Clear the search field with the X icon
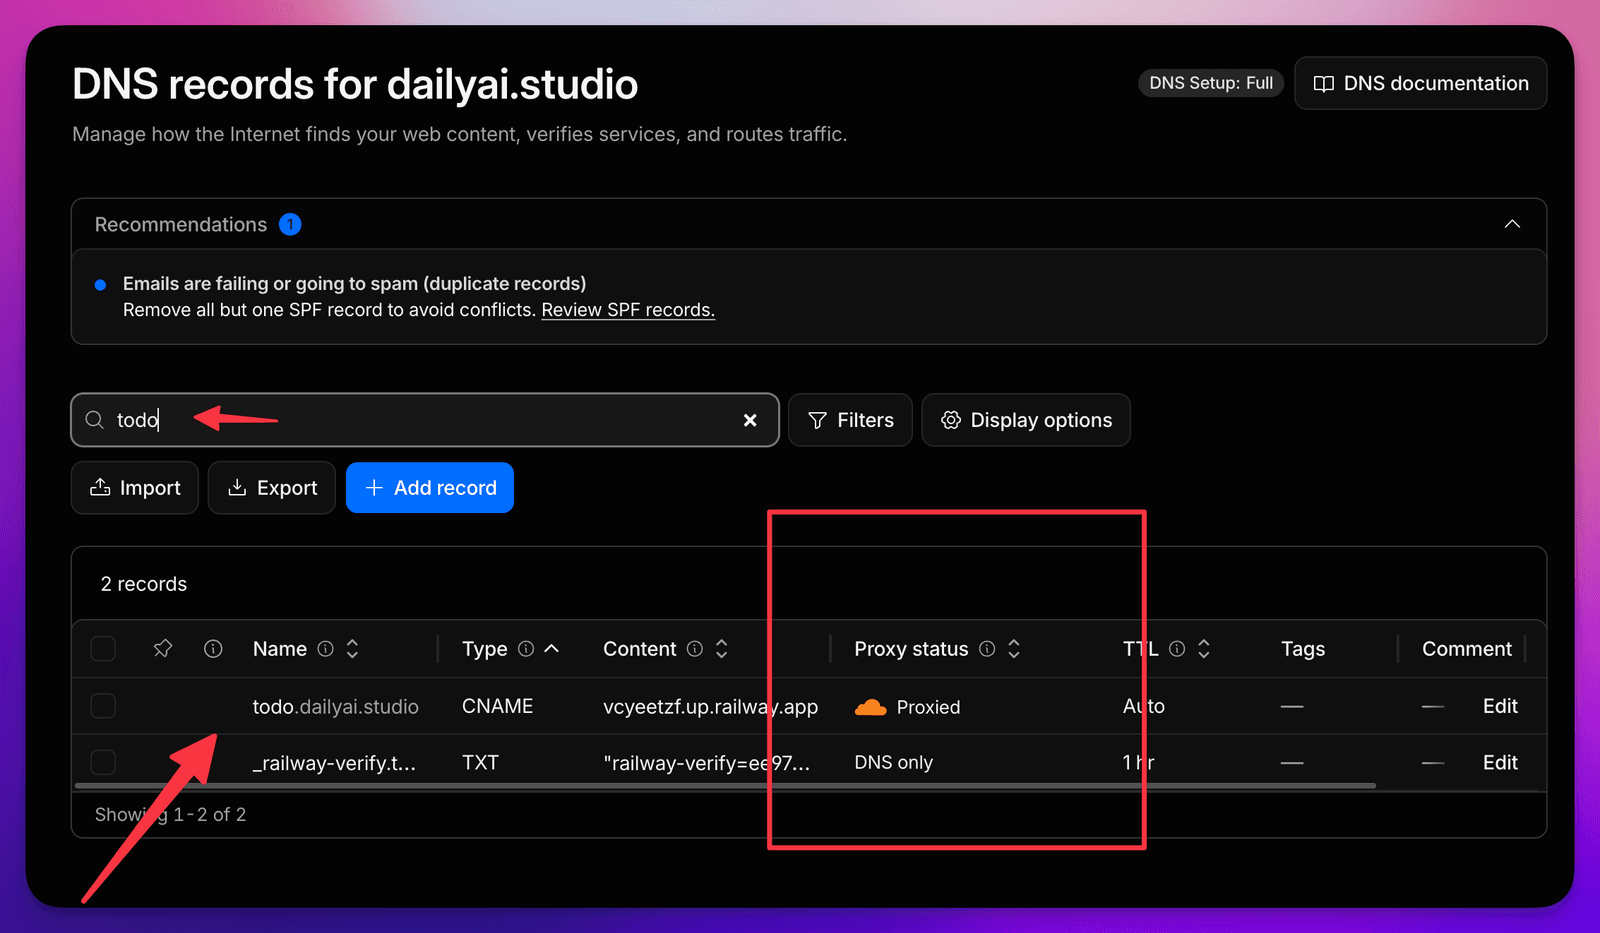 click(750, 420)
